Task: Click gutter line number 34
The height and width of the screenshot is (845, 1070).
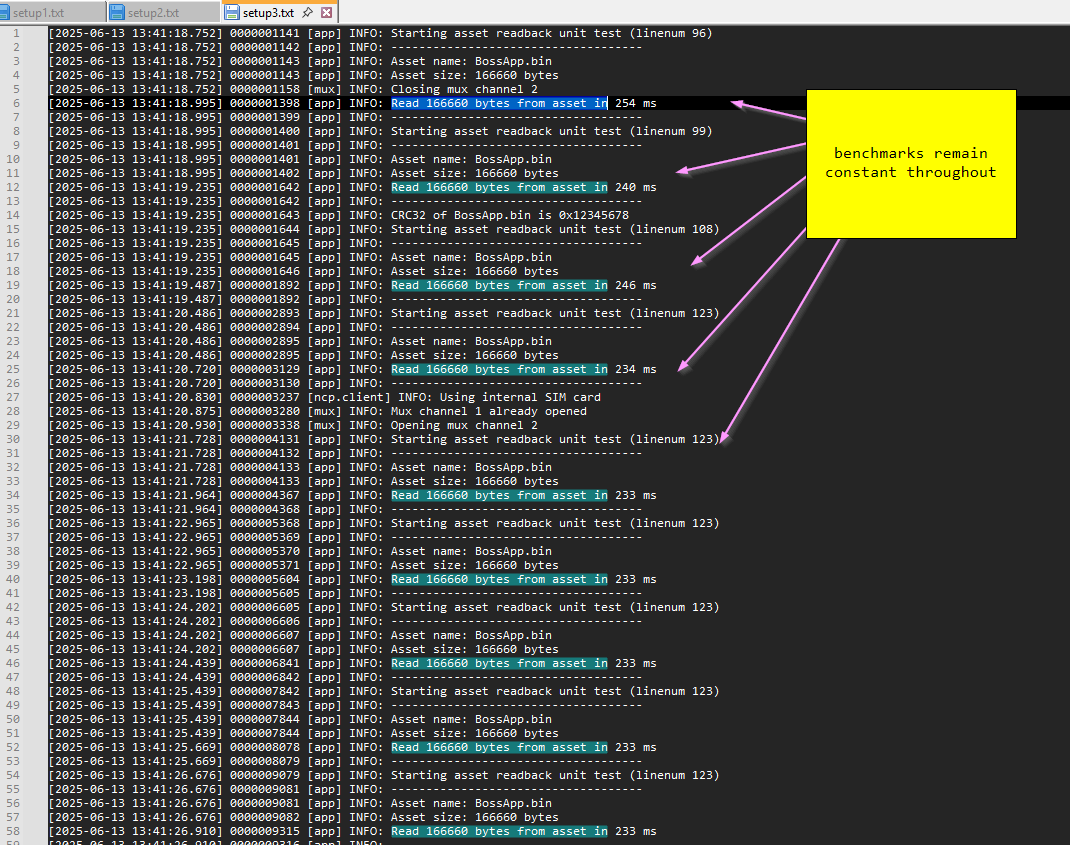Action: pyautogui.click(x=14, y=495)
